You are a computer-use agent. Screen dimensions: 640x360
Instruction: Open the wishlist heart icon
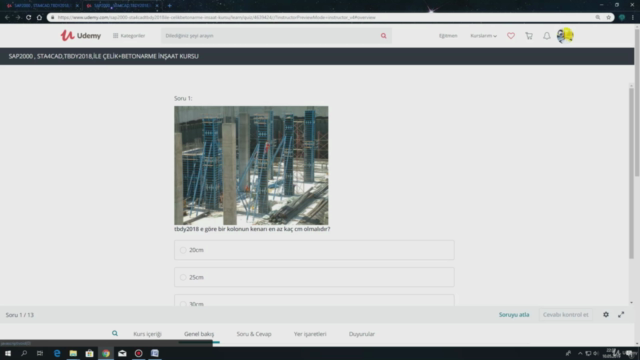click(x=511, y=36)
